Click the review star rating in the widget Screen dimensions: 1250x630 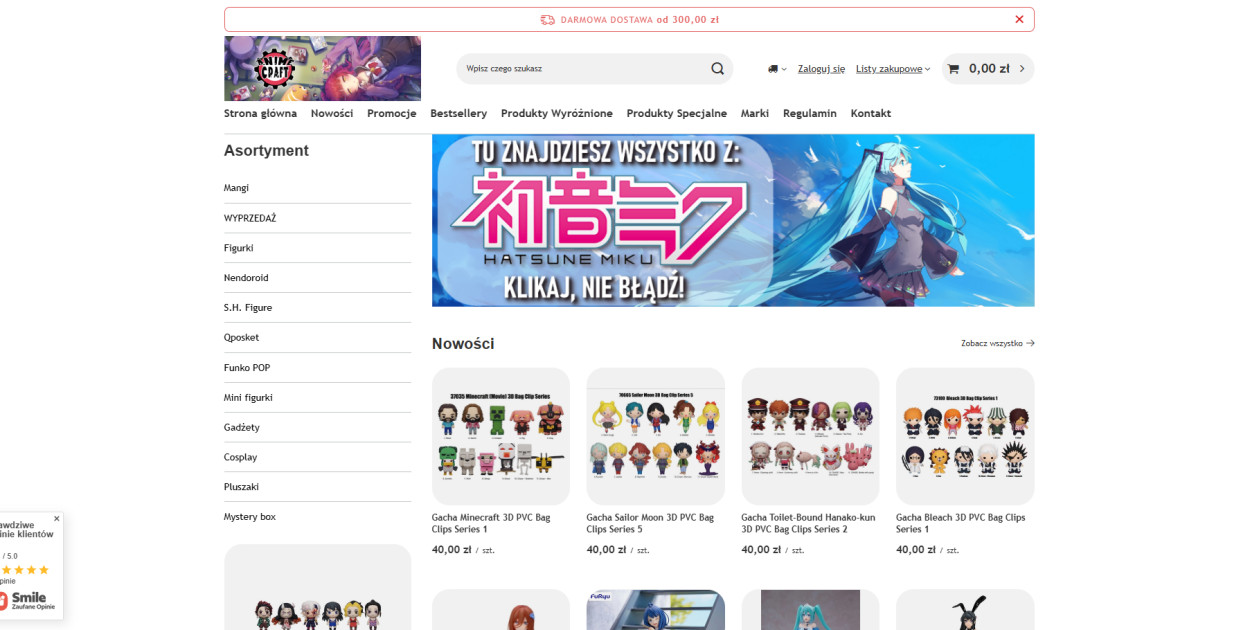(x=25, y=570)
